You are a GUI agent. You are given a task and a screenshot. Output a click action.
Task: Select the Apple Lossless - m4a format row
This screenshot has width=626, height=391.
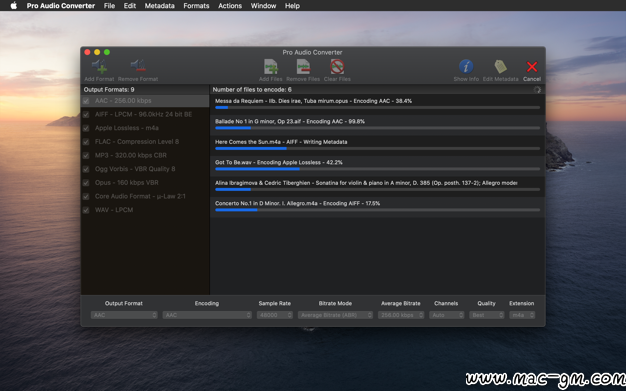145,128
